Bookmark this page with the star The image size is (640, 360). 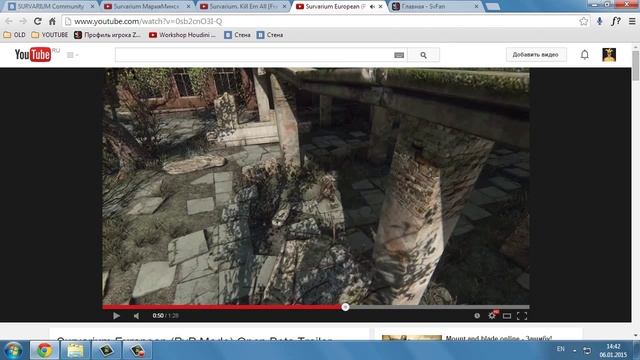pyautogui.click(x=584, y=21)
